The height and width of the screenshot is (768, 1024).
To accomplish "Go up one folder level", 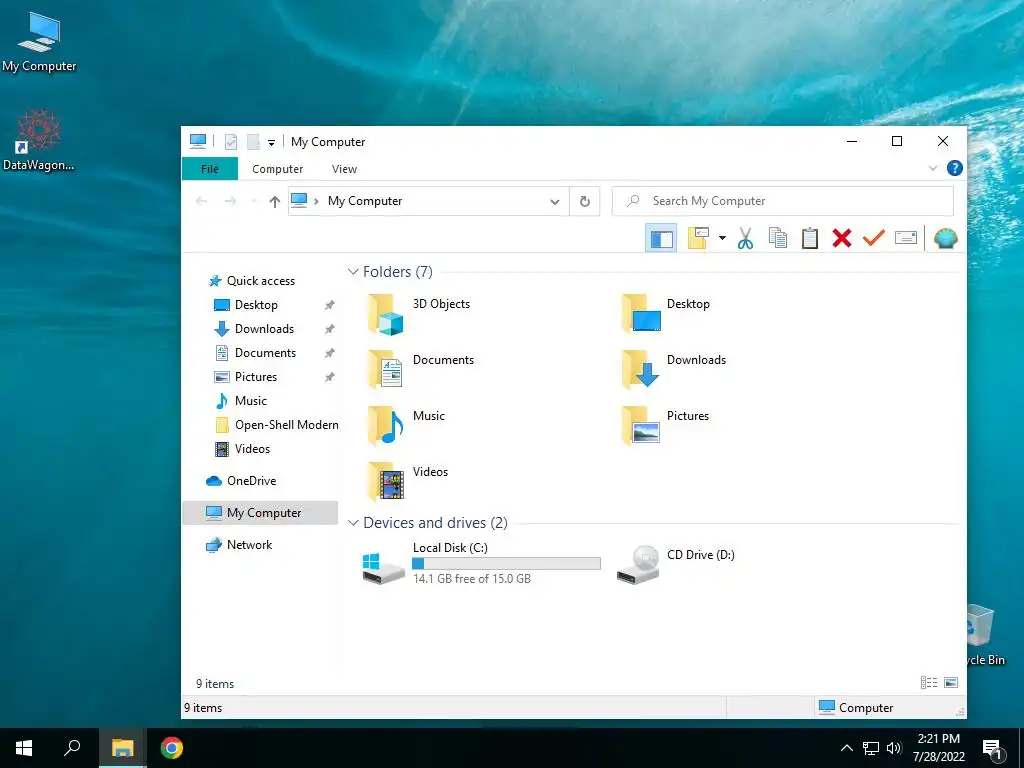I will [275, 202].
